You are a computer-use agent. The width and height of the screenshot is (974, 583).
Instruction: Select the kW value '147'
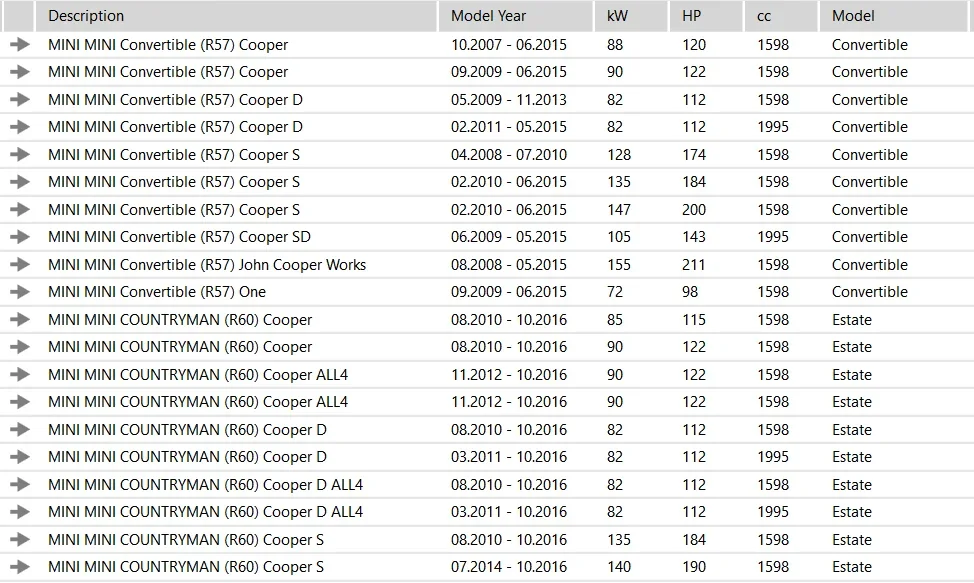[x=619, y=209]
